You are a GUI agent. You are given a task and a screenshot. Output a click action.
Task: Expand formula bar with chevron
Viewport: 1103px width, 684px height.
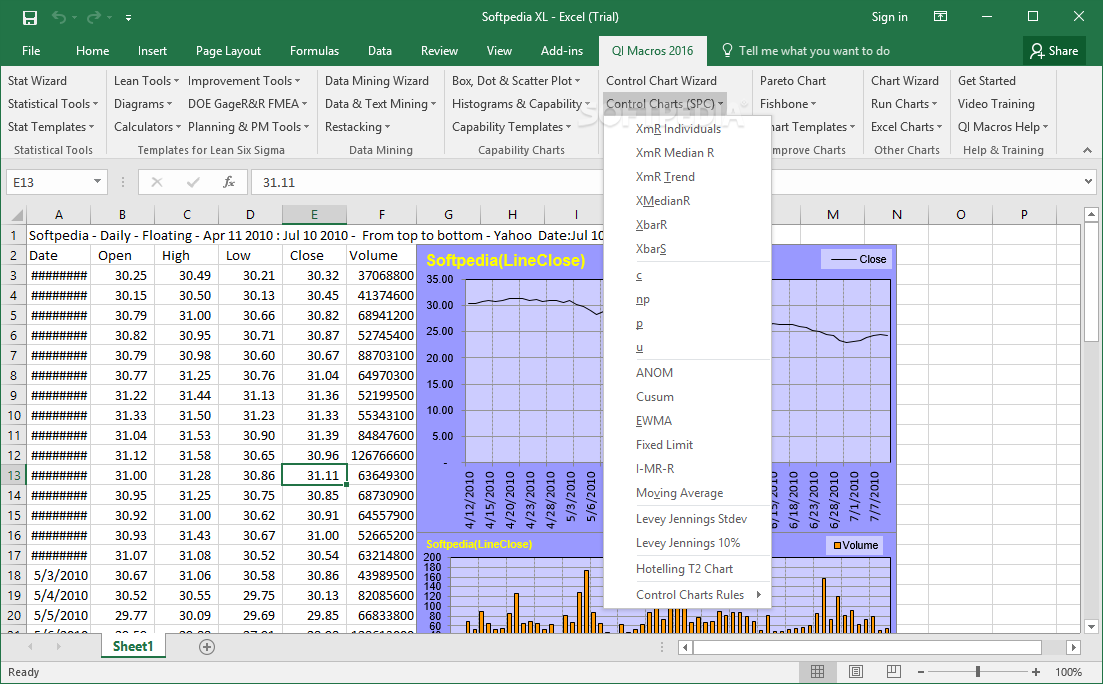(x=1089, y=182)
